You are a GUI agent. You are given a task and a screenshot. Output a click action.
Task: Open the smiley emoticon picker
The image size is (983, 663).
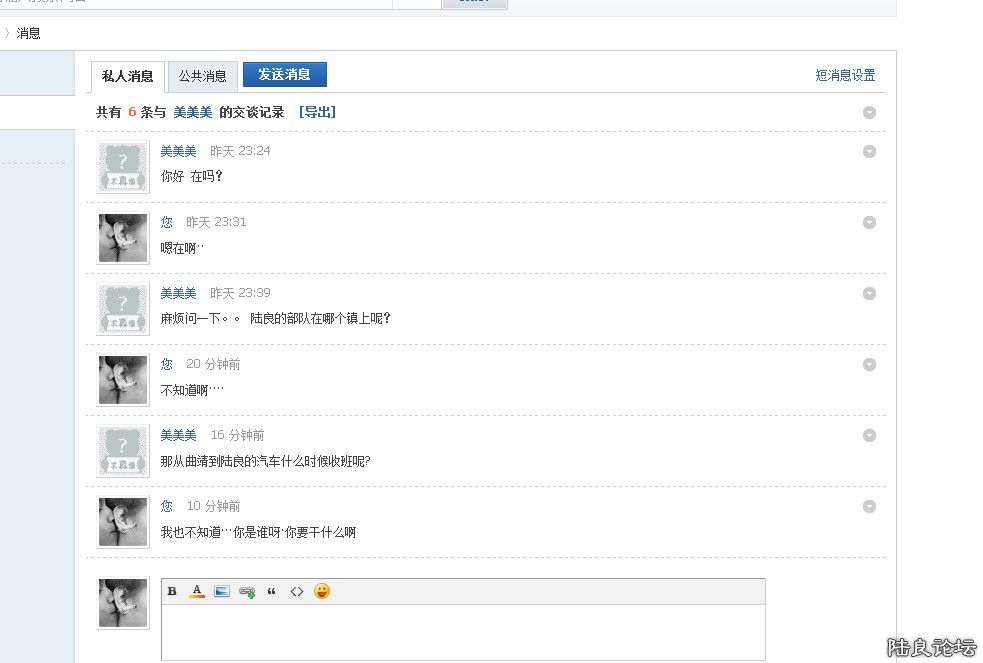point(322,591)
